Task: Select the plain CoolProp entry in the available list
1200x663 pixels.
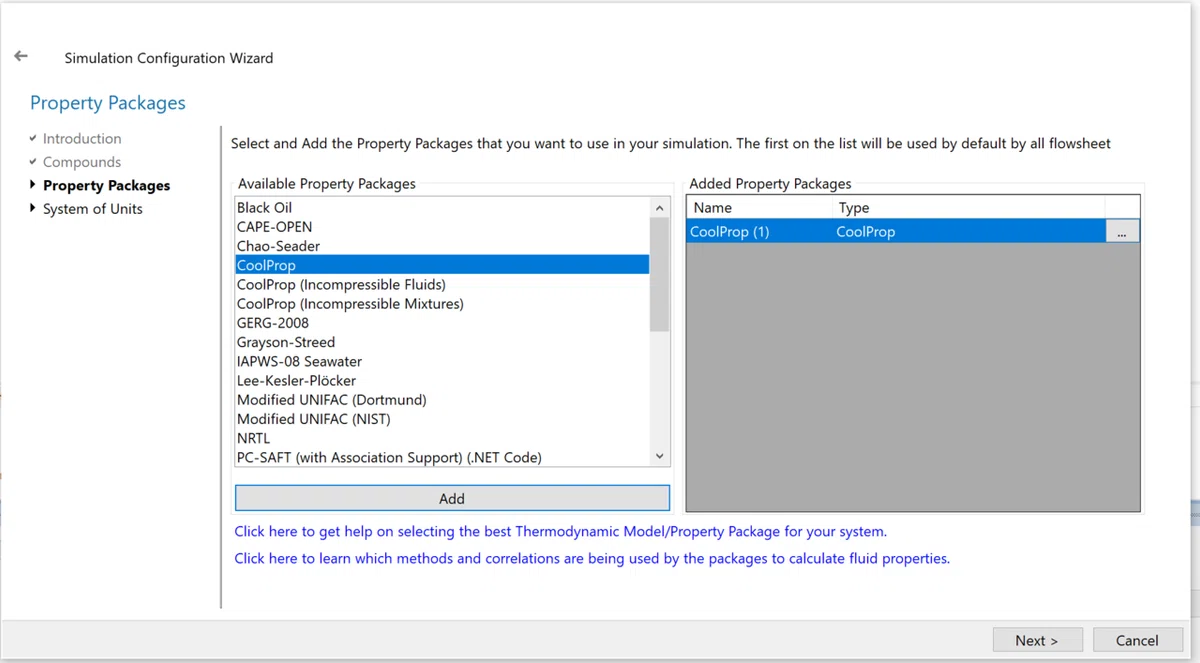Action: tap(442, 265)
